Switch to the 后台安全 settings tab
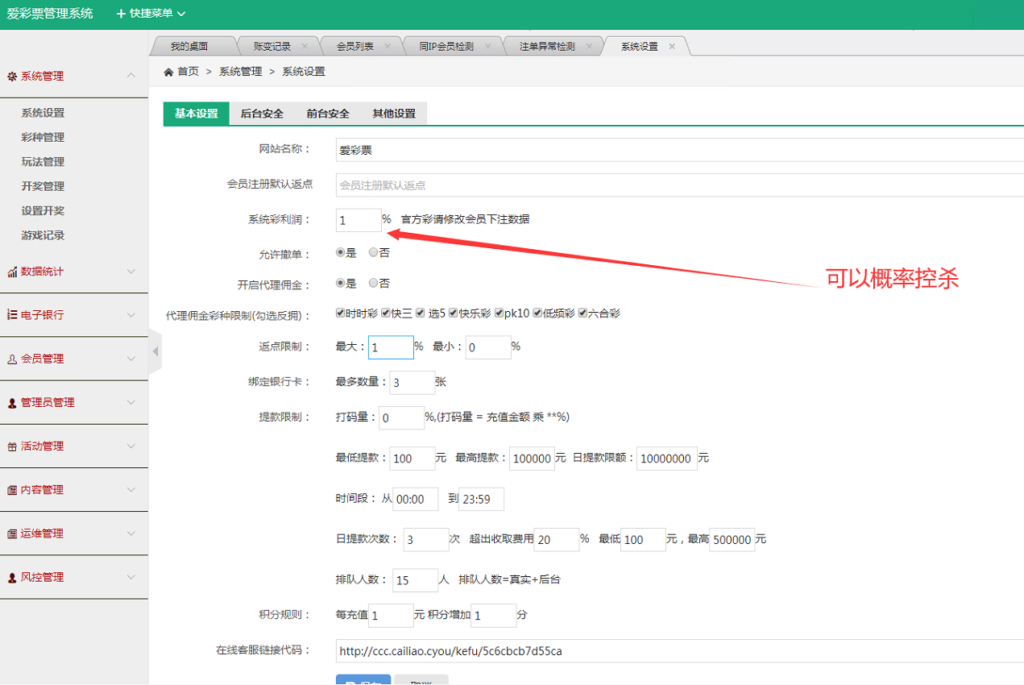This screenshot has width=1024, height=685. (261, 113)
